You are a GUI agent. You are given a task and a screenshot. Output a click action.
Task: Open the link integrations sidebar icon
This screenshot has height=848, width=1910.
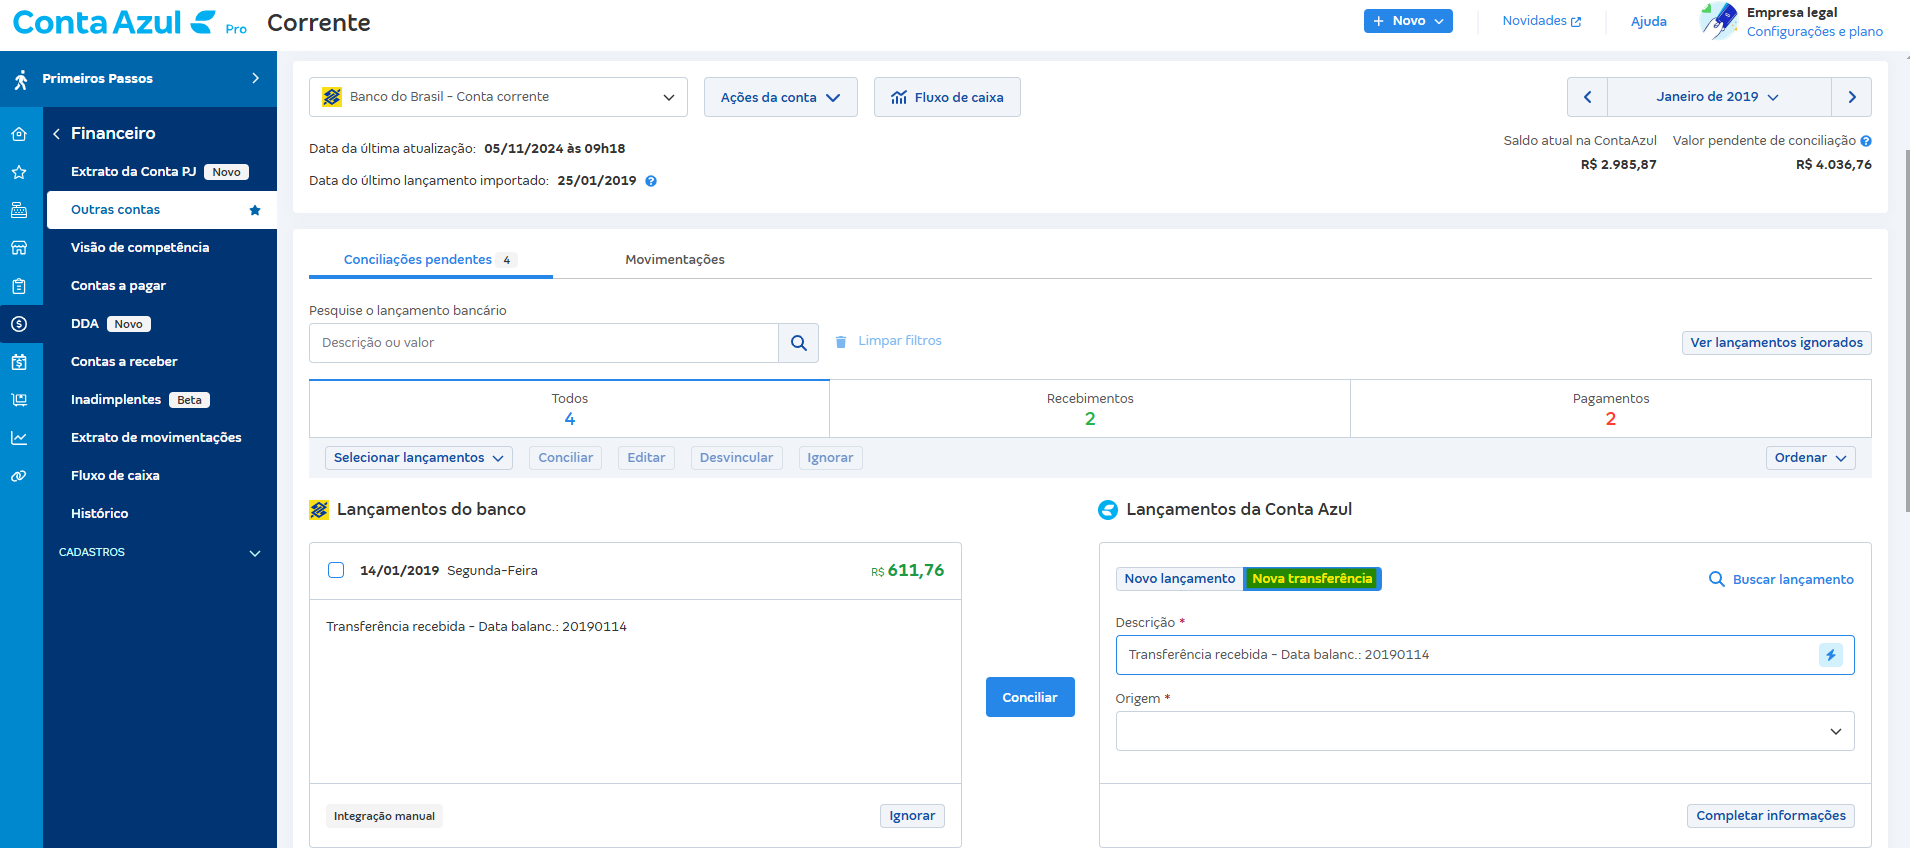[x=19, y=476]
